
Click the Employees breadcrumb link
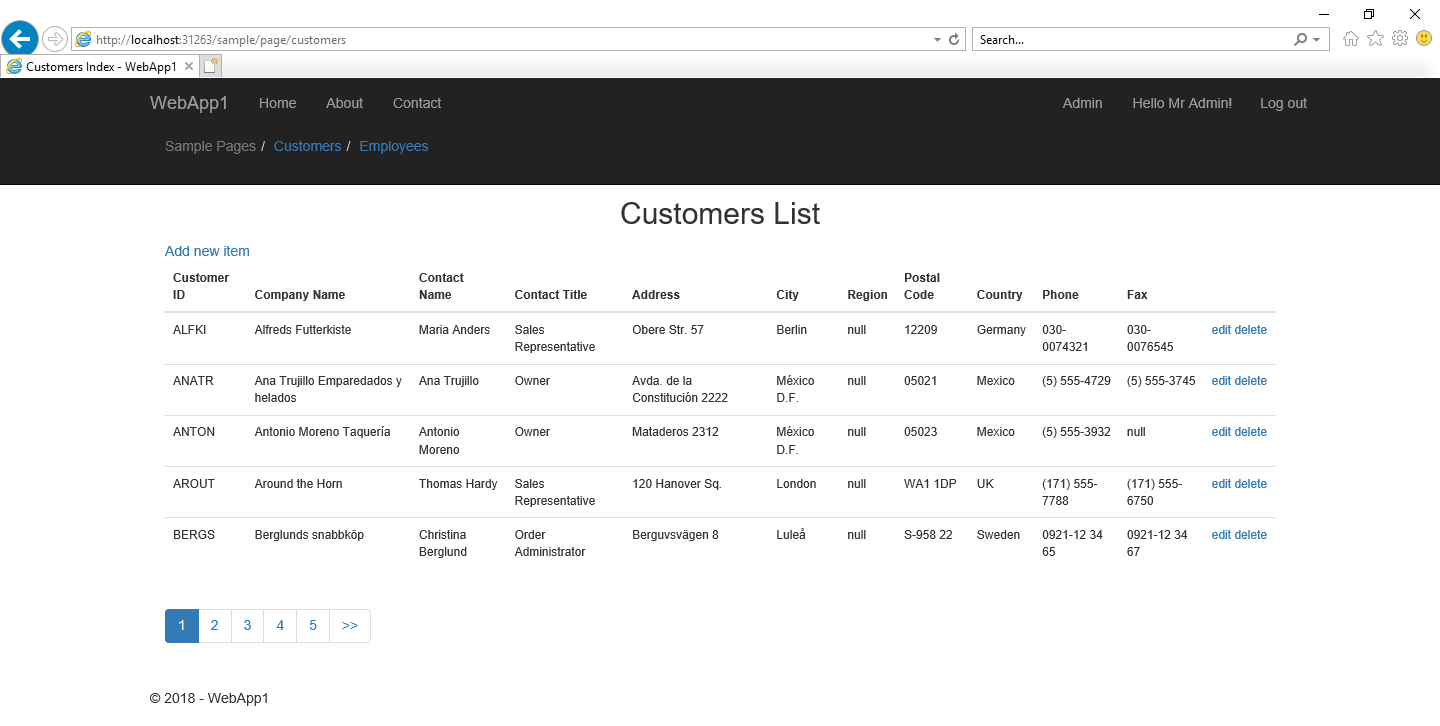[x=393, y=146]
